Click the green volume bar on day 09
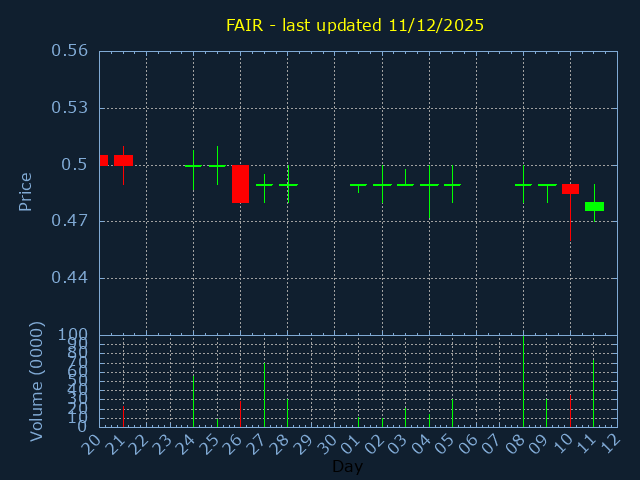Screen dimensions: 640x480 pos(546,413)
